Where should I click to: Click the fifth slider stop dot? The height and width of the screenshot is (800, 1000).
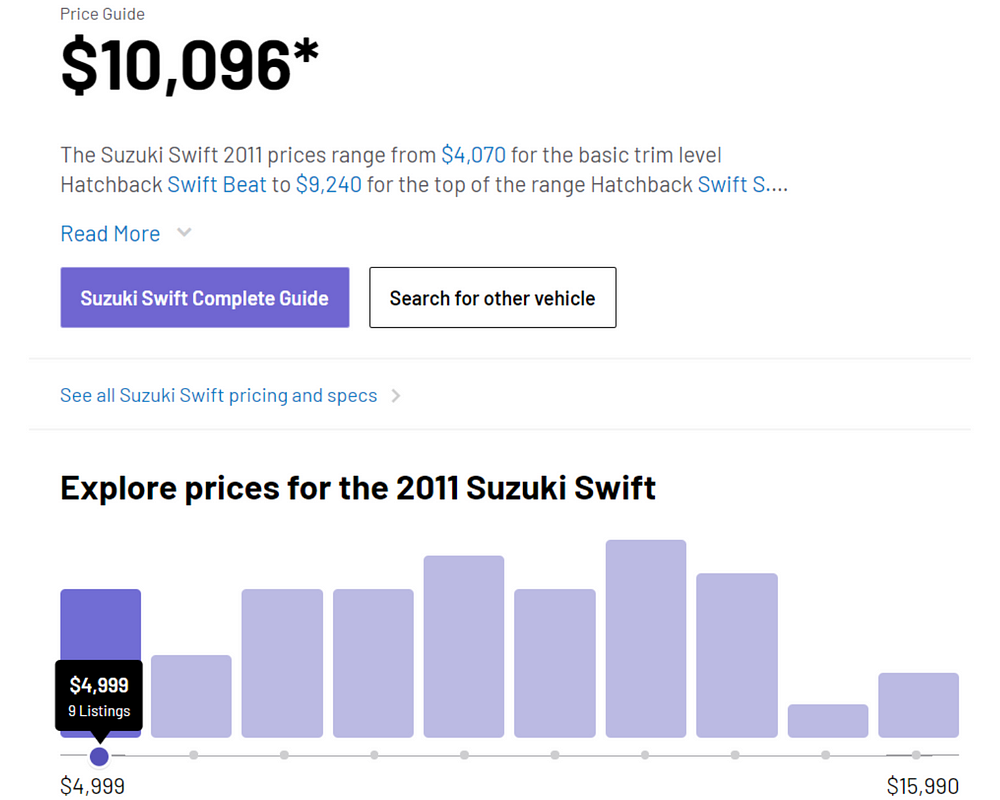(x=464, y=755)
